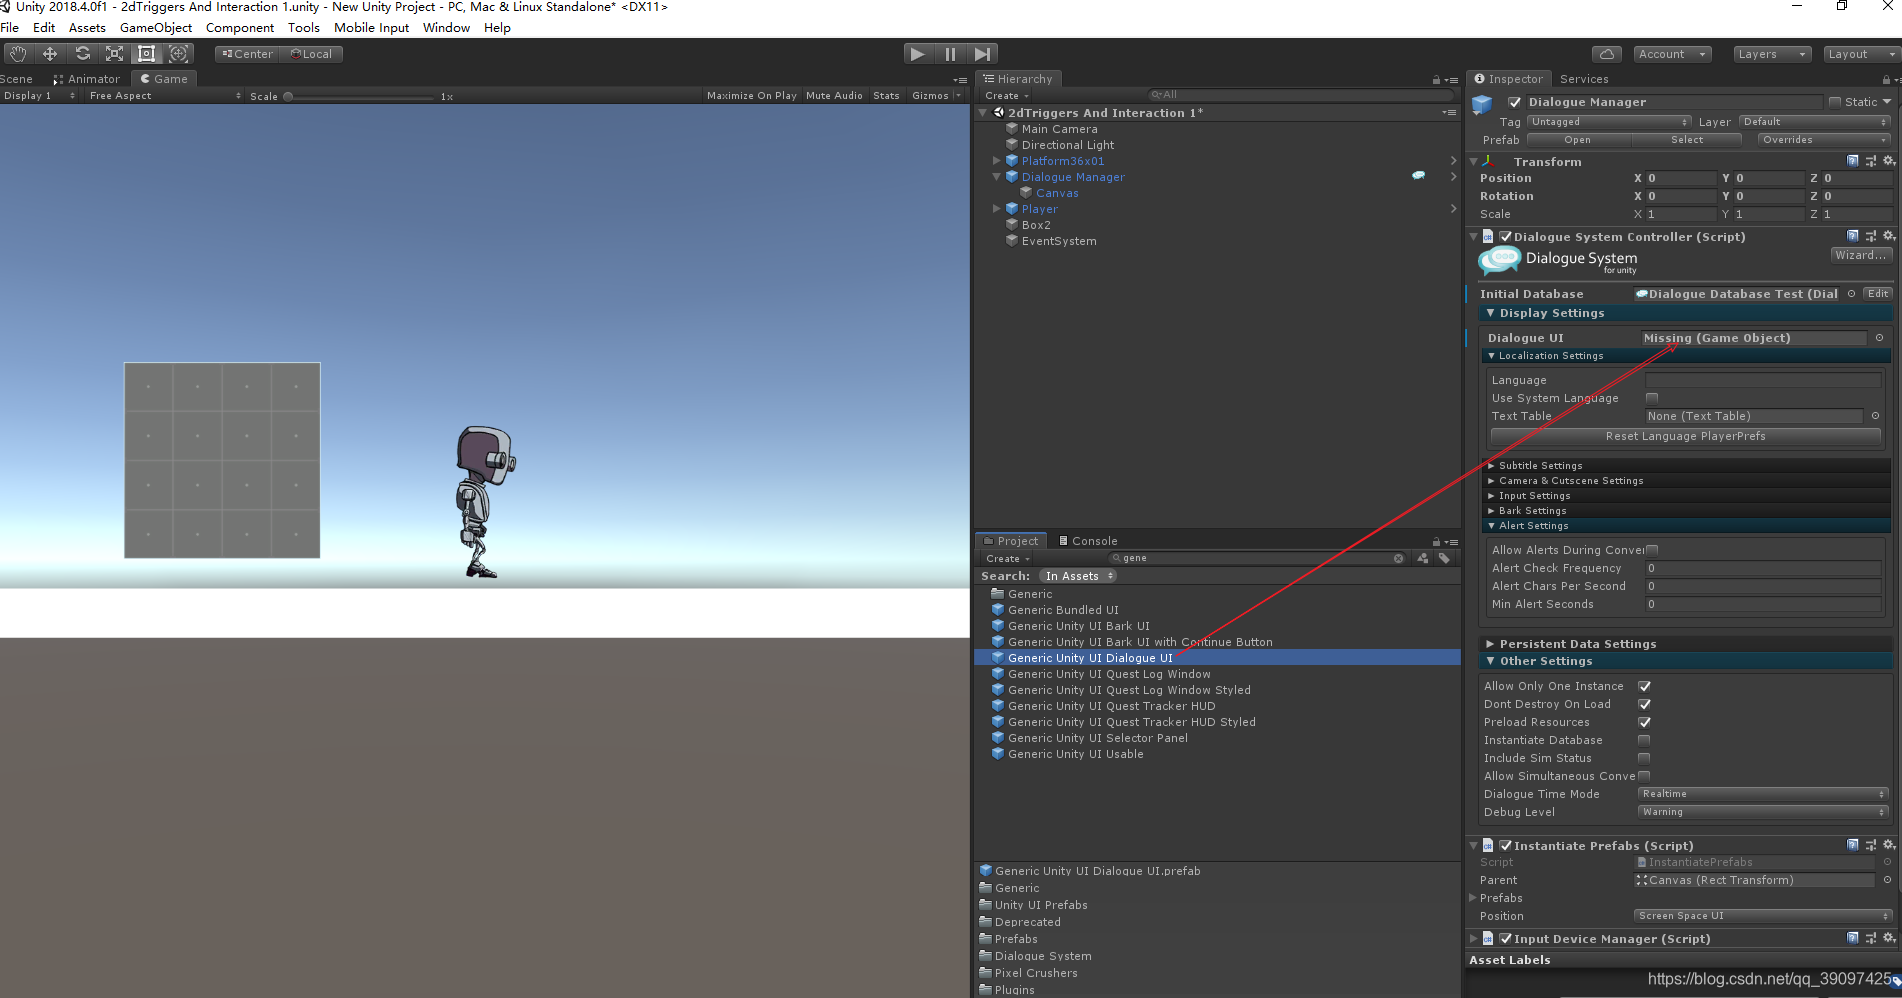
Task: Click the Collab cloud icon
Action: [x=1606, y=53]
